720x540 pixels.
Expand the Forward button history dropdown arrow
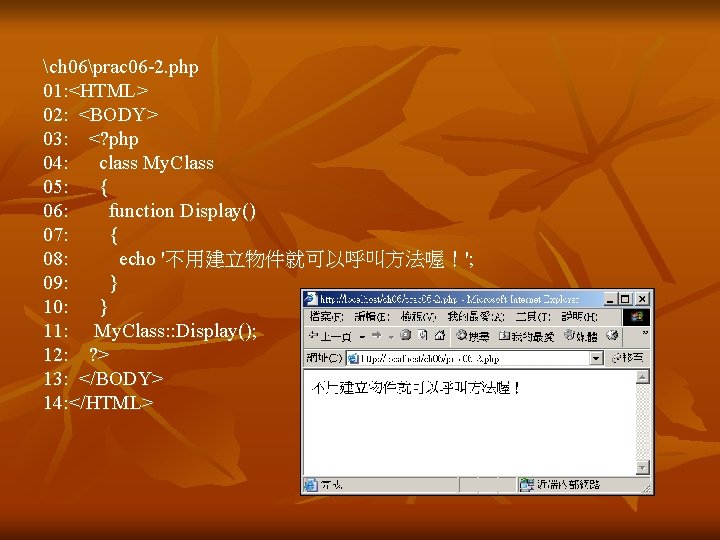pyautogui.click(x=391, y=337)
